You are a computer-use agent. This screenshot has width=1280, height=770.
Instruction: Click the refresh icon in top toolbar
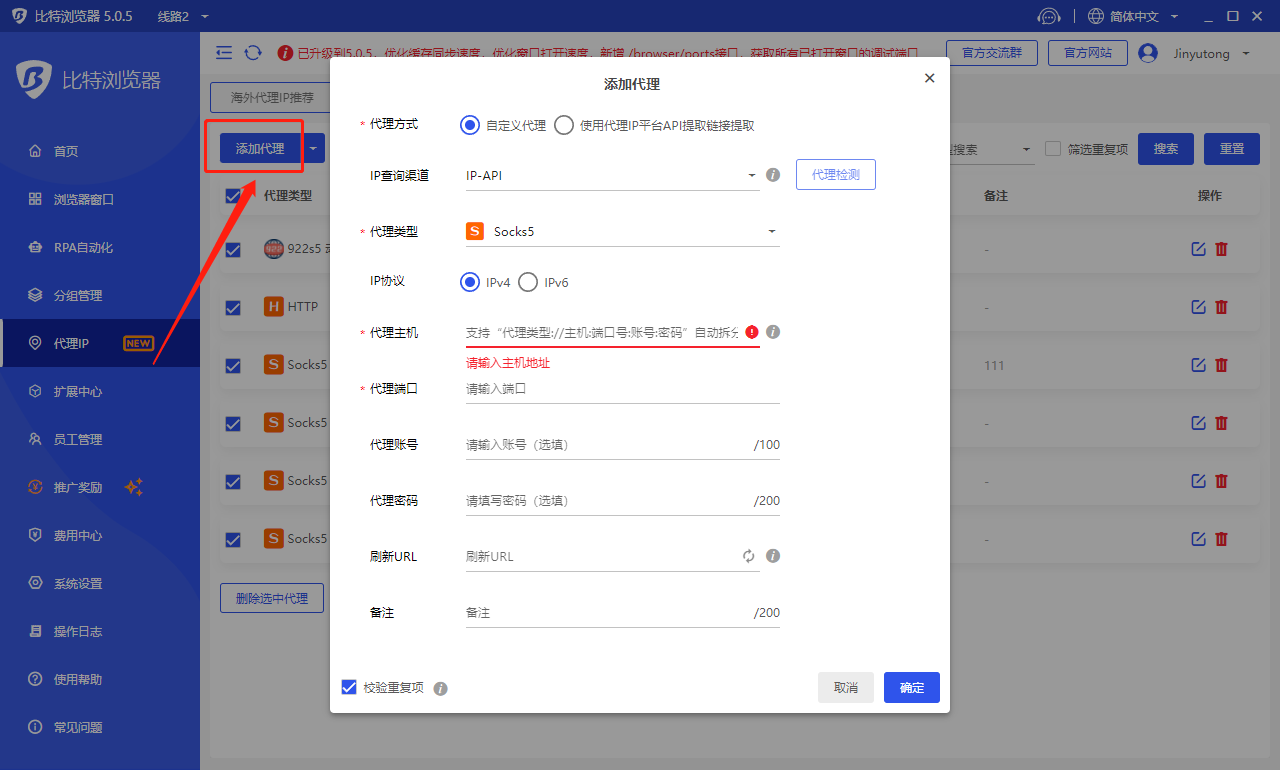[x=253, y=53]
